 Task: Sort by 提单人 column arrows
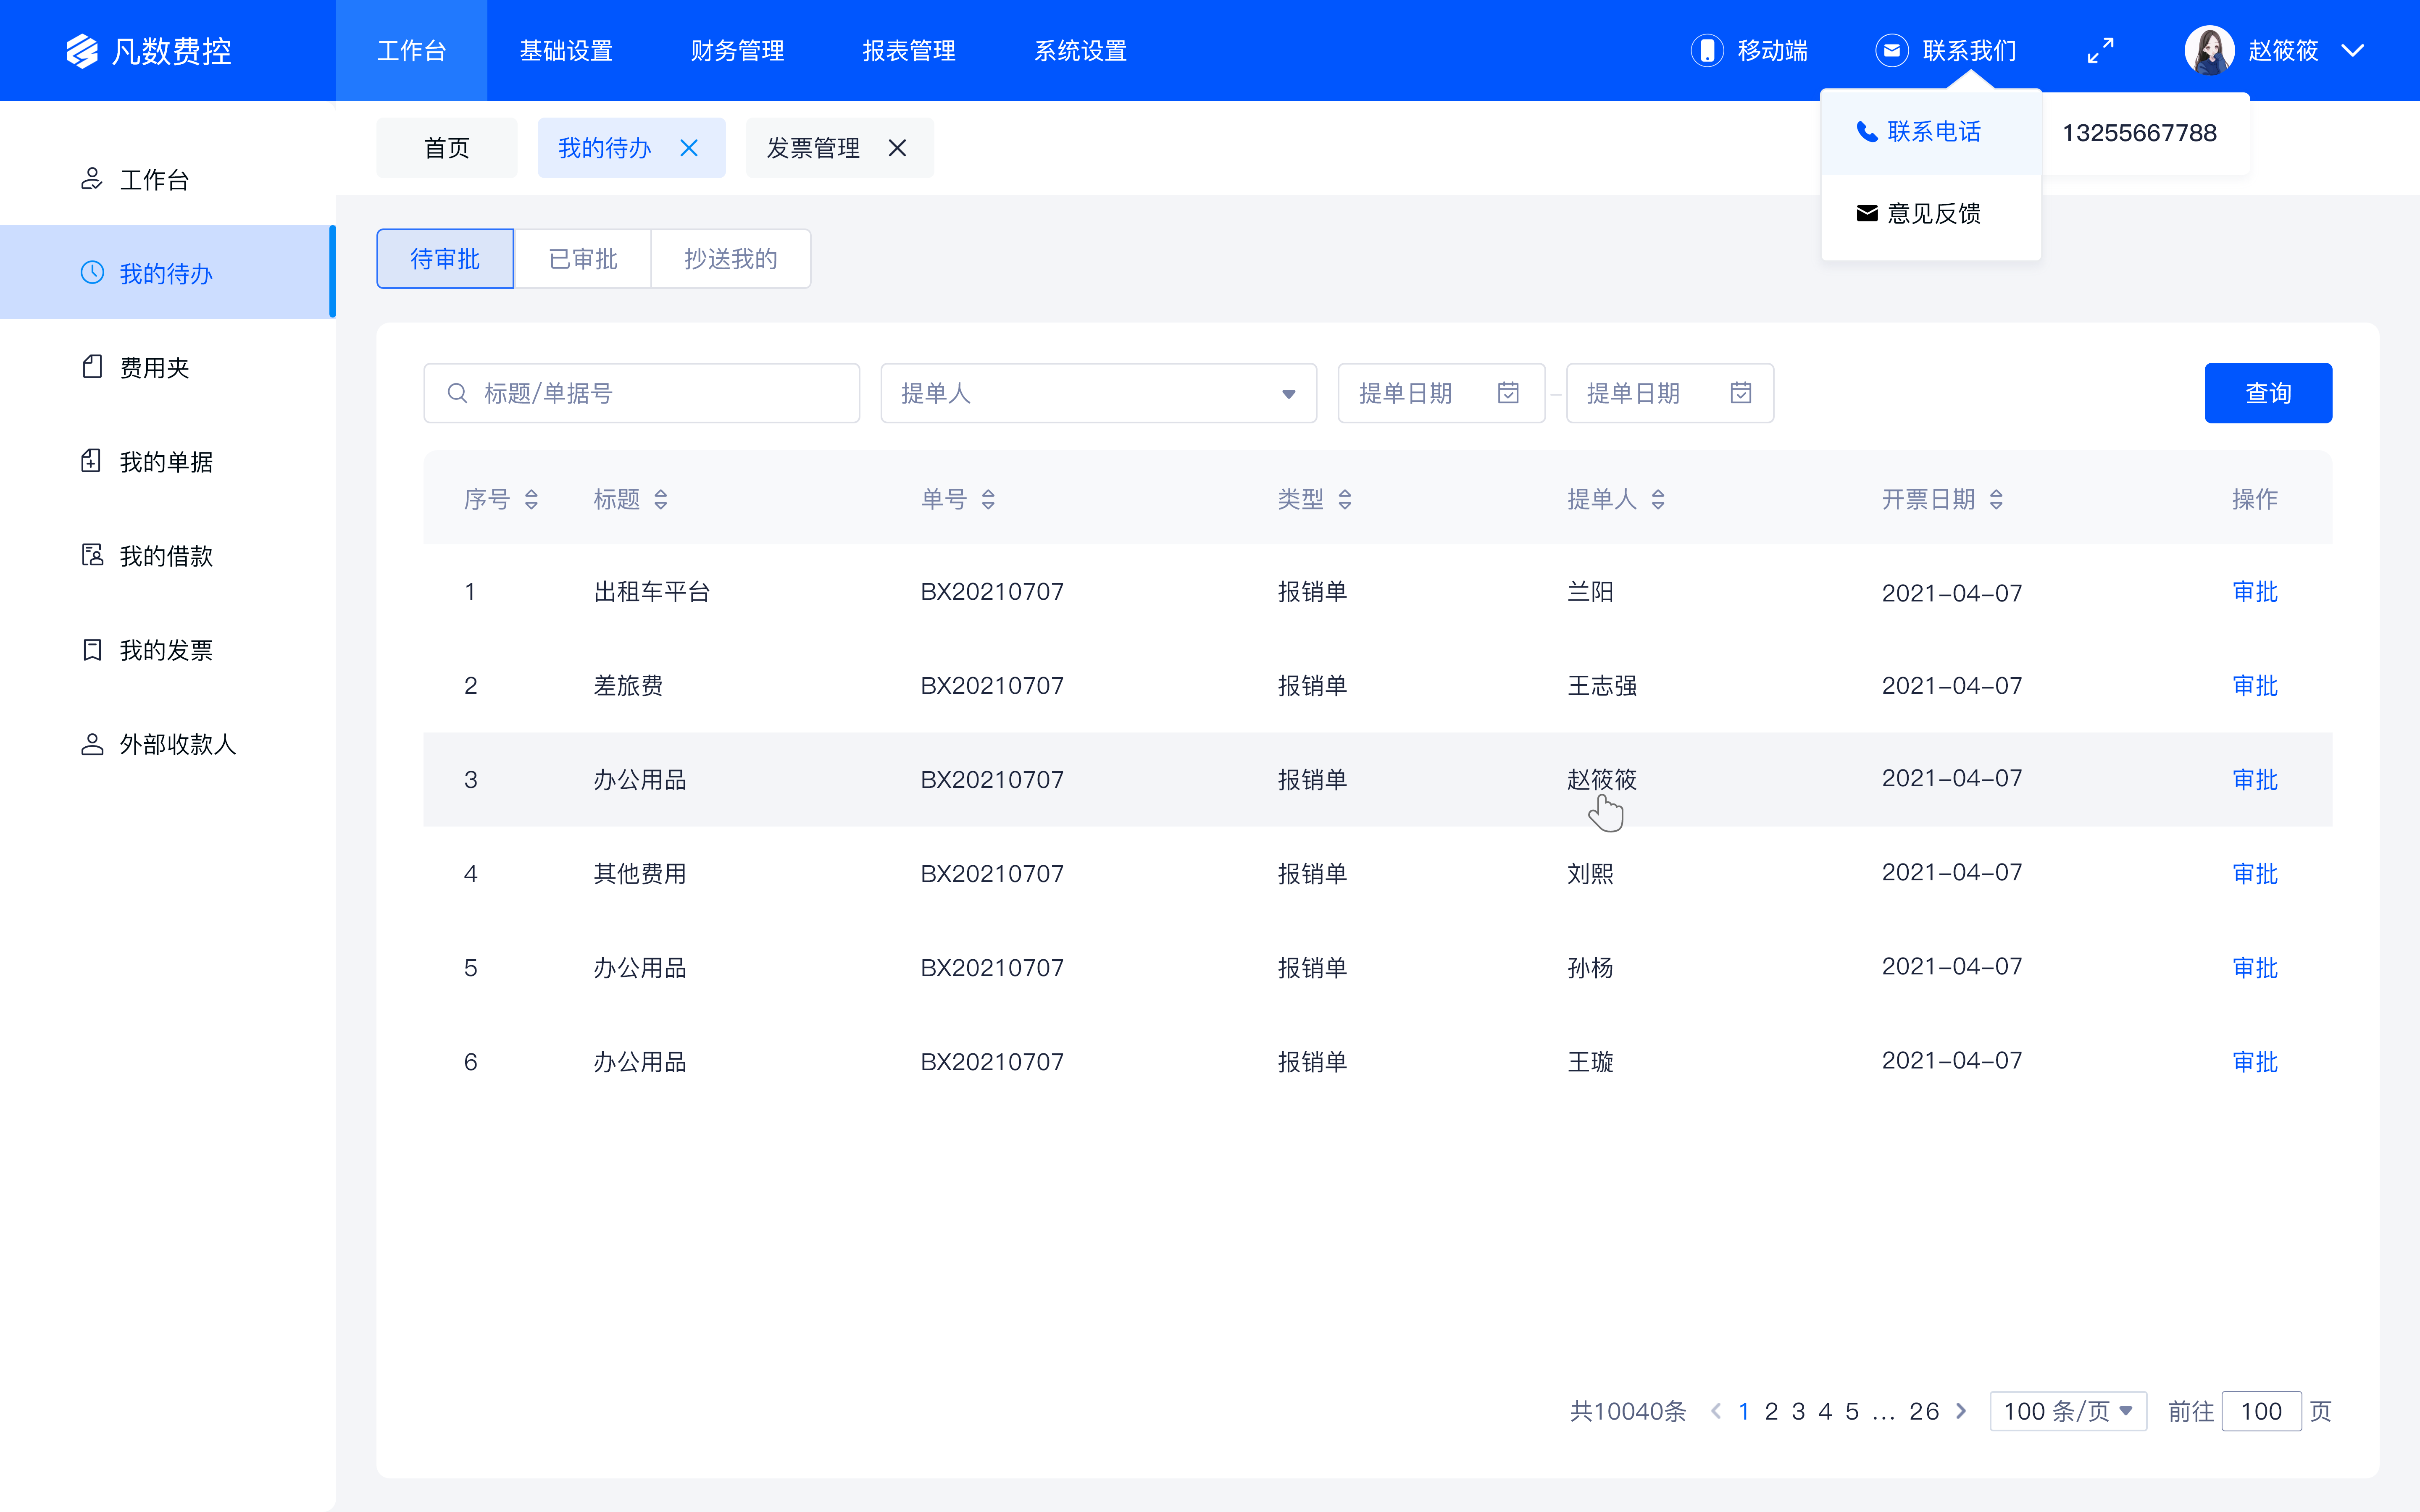1658,499
